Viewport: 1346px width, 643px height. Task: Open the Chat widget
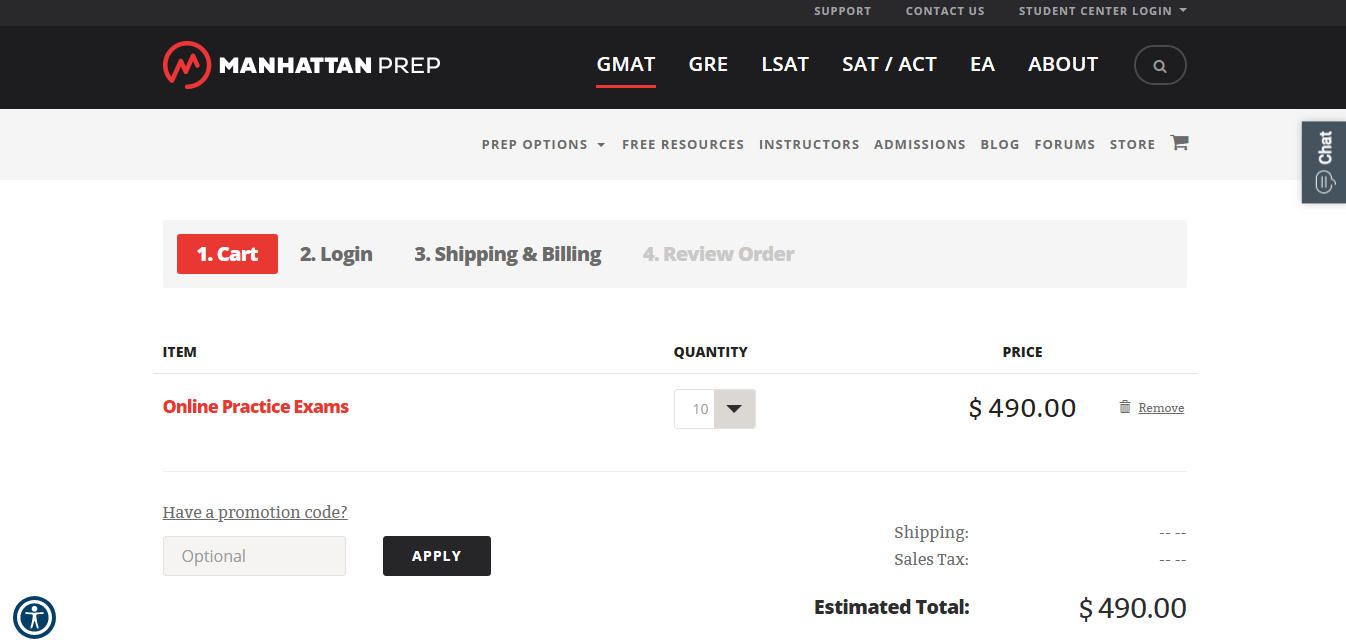(x=1324, y=162)
